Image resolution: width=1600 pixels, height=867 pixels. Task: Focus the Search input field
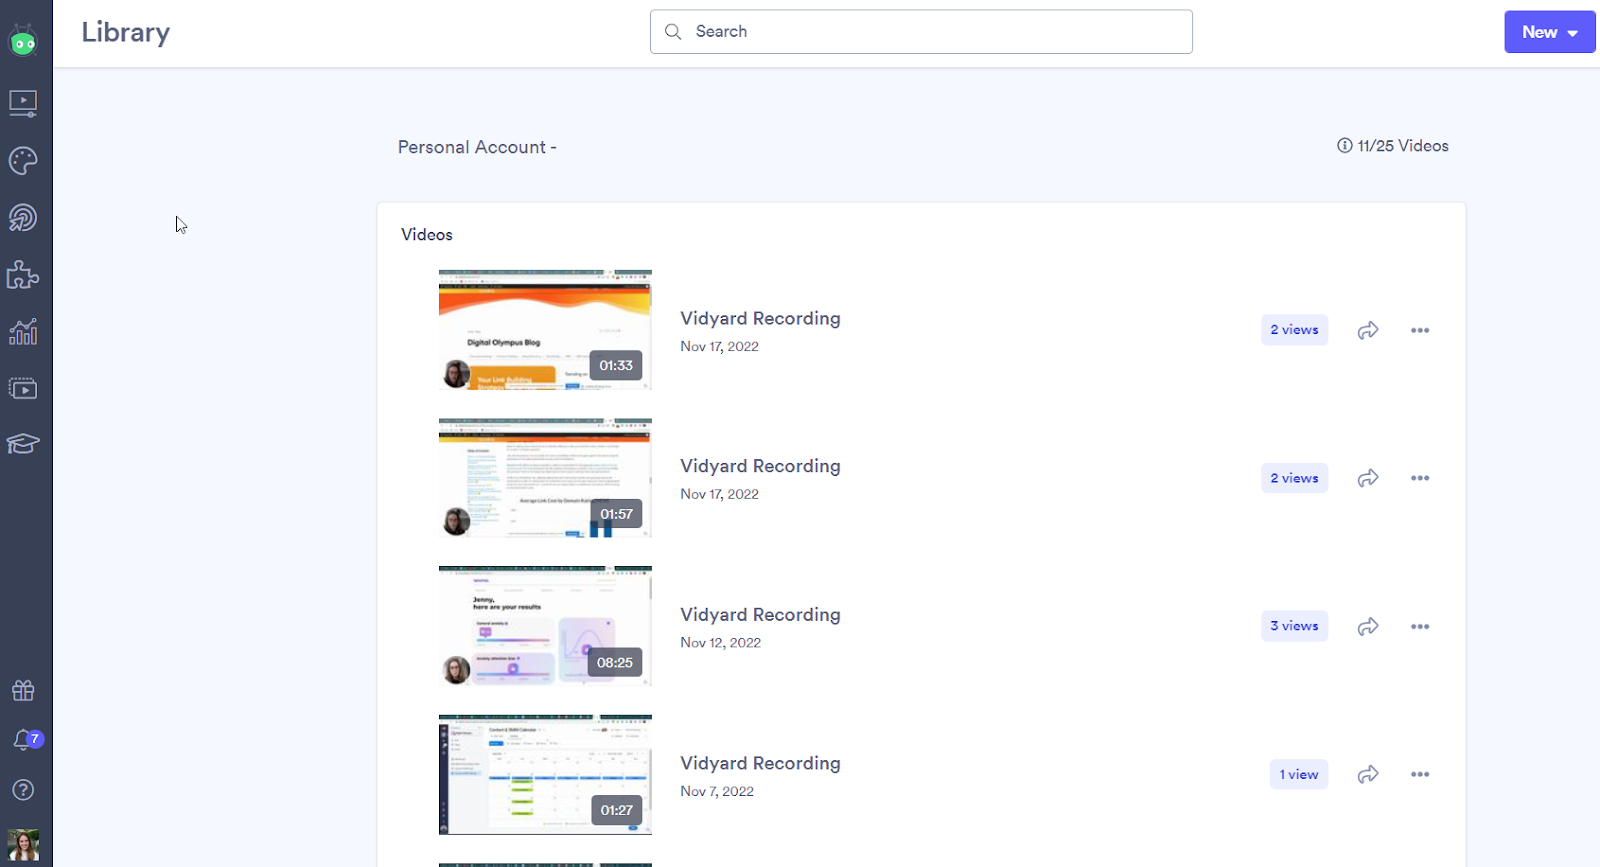coord(921,32)
